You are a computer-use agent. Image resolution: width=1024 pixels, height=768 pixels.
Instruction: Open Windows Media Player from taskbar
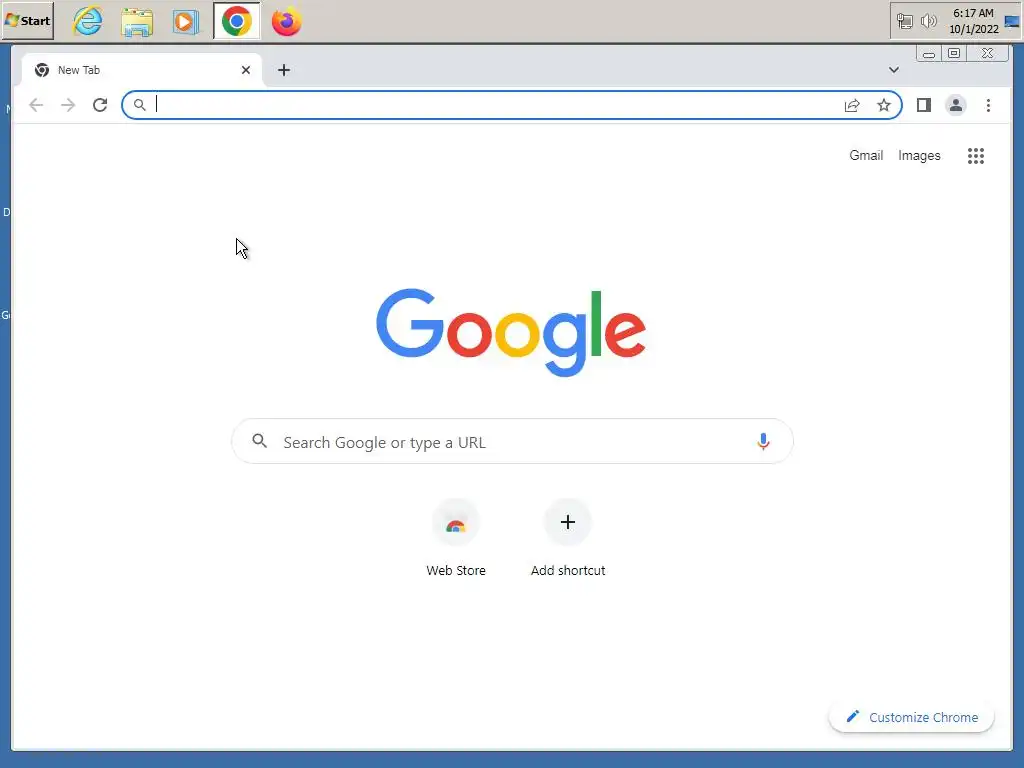tap(186, 22)
